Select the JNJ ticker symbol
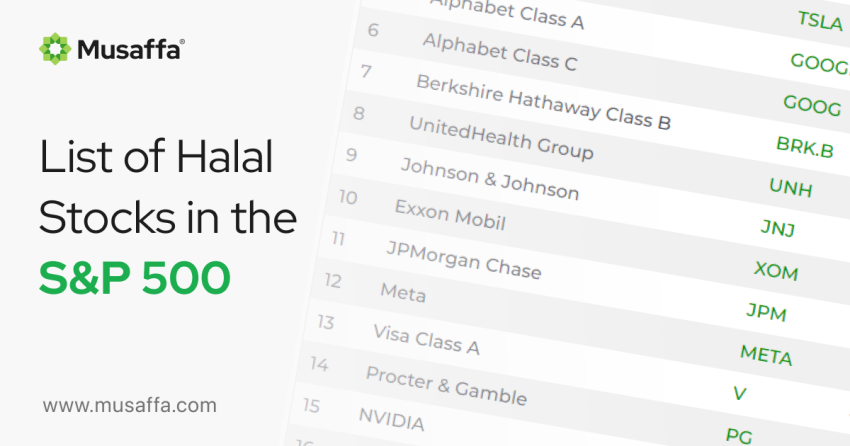Viewport: 850px width, 446px height. tap(777, 230)
